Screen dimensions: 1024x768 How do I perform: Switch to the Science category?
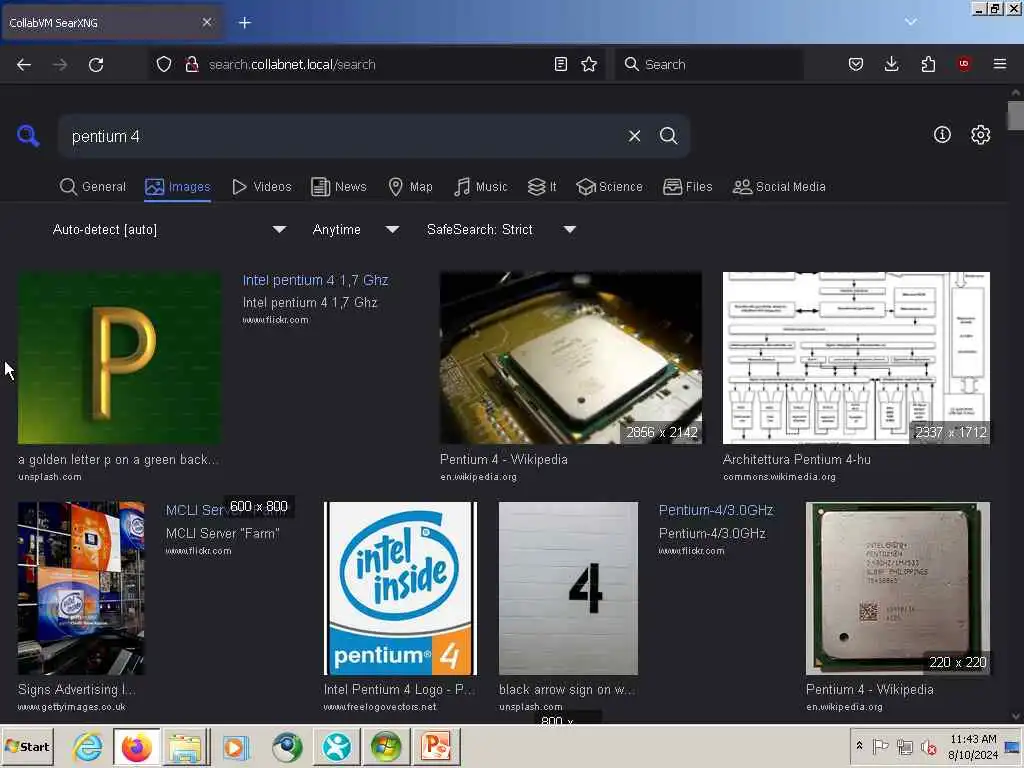coord(609,187)
